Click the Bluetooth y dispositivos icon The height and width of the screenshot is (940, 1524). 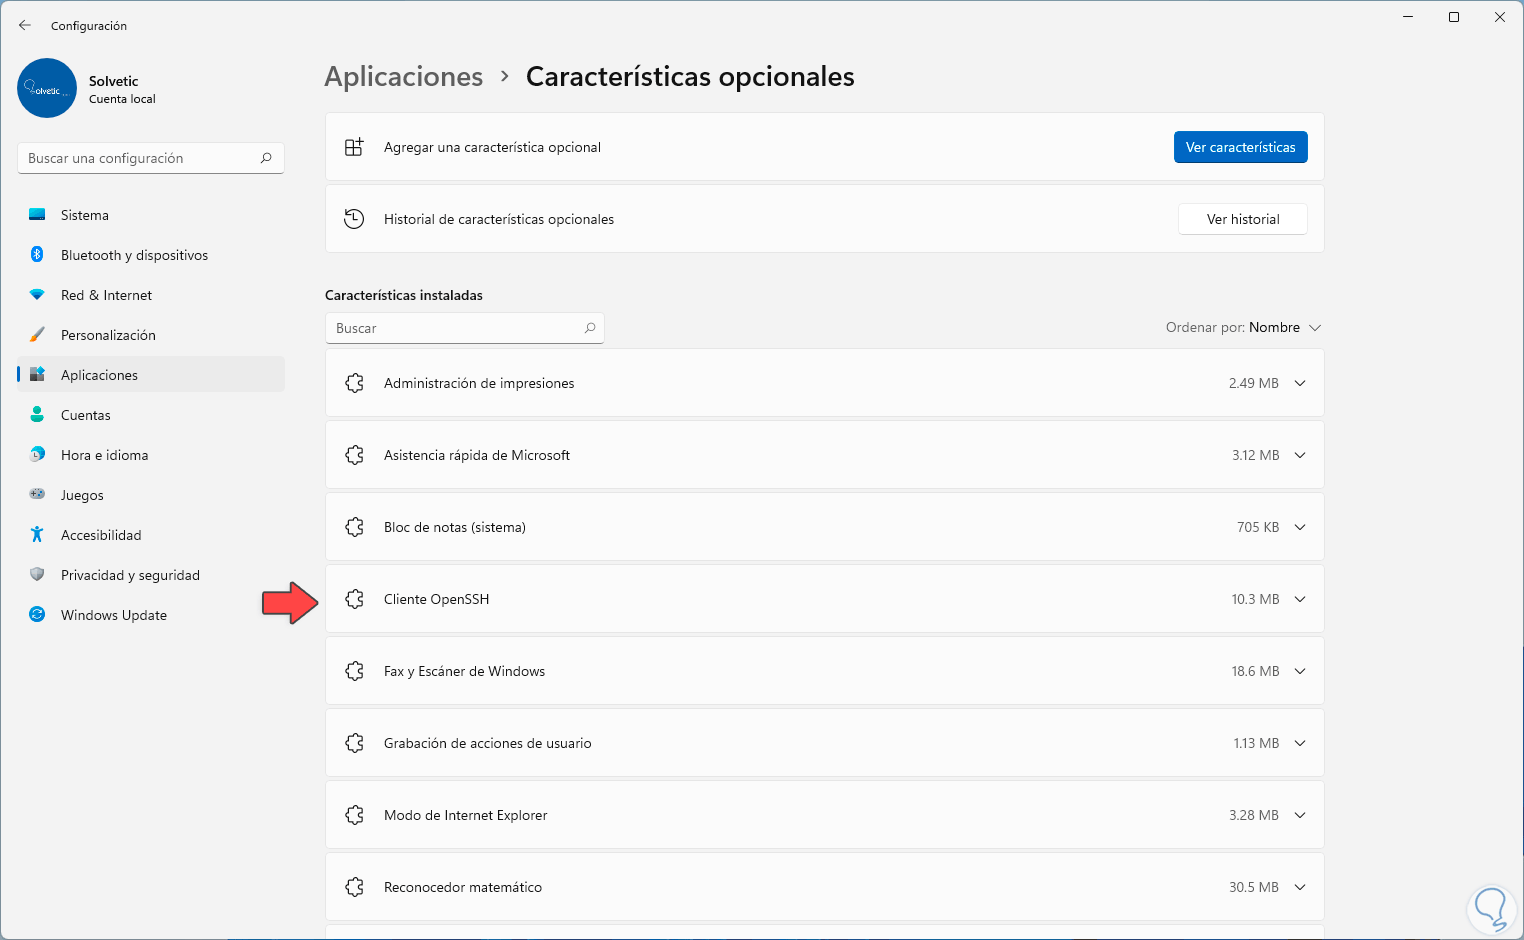click(37, 255)
